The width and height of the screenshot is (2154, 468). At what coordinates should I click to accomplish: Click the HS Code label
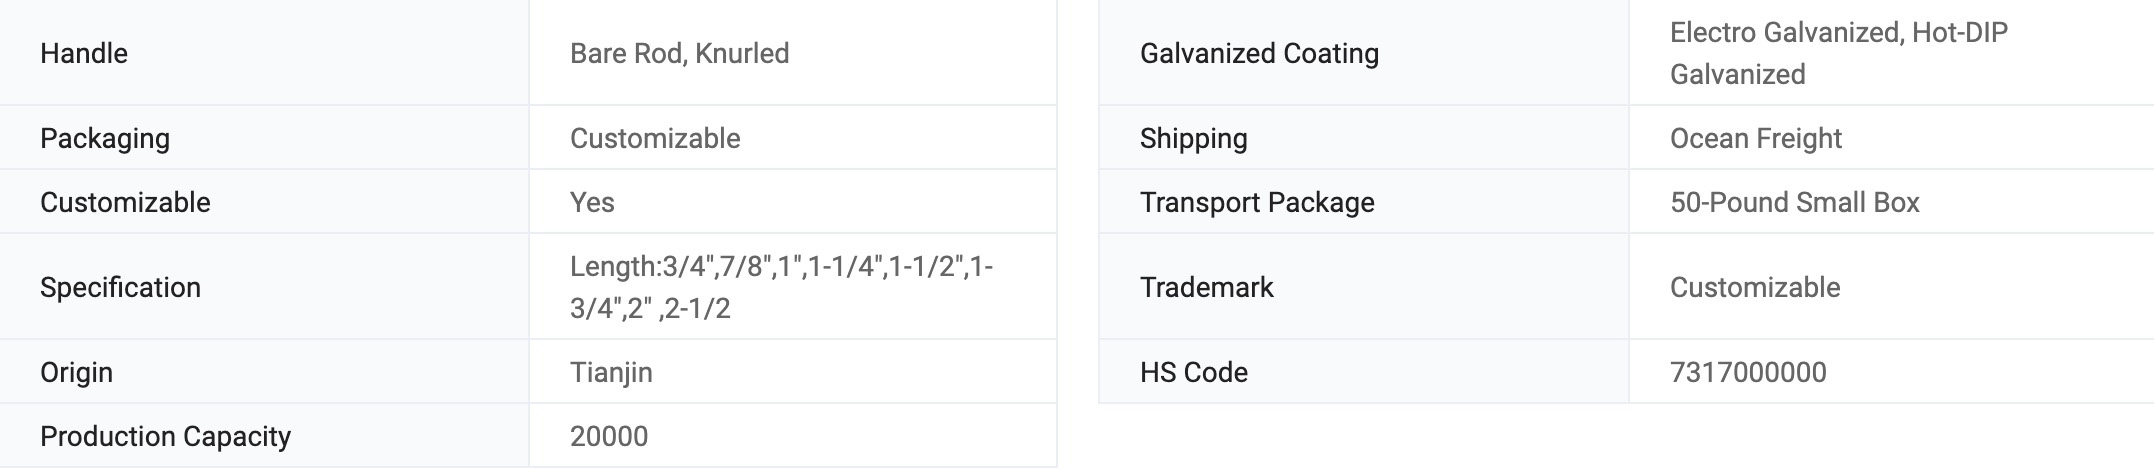click(1193, 372)
